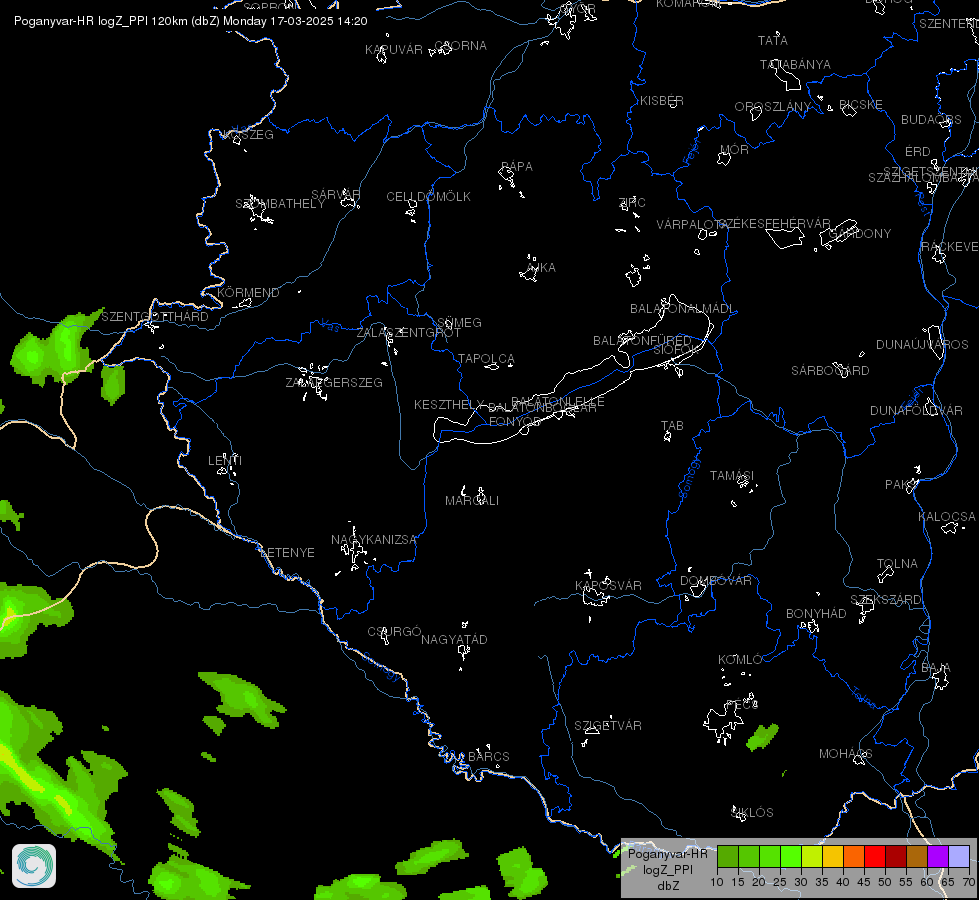Viewport: 979px width, 900px height.
Task: Click the KÖRMEND town label
Action: pyautogui.click(x=248, y=293)
